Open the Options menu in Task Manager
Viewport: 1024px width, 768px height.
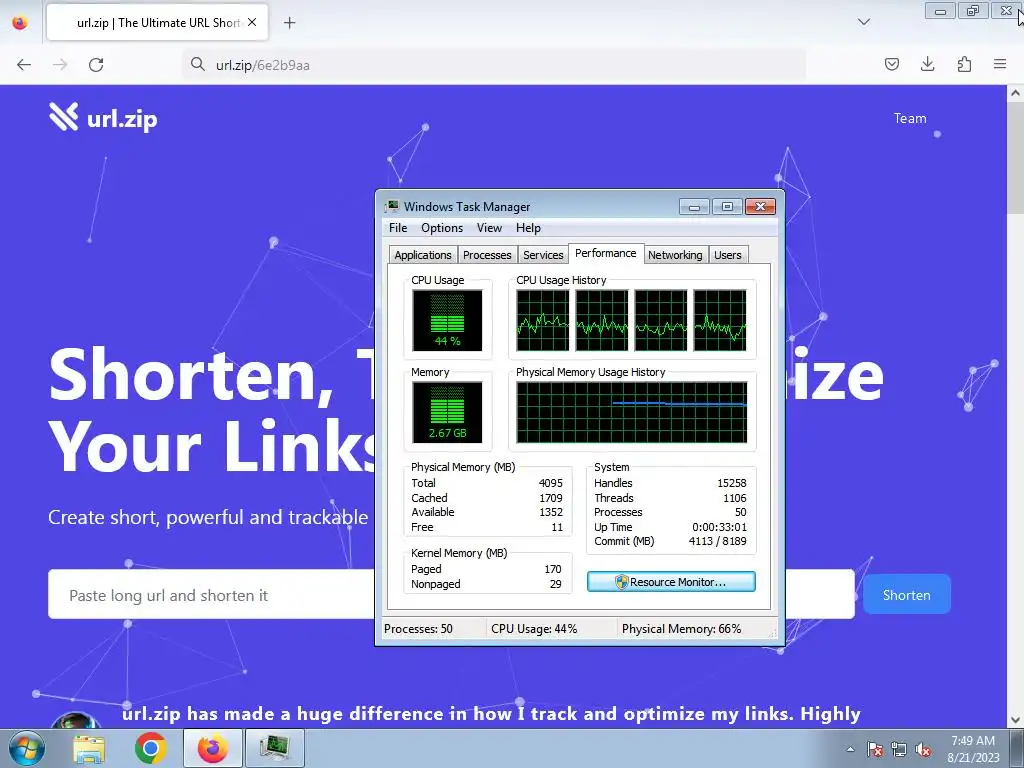pos(441,228)
